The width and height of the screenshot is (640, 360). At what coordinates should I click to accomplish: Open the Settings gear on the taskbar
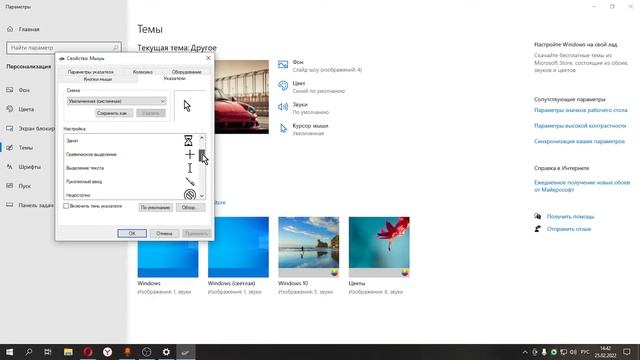(166, 352)
